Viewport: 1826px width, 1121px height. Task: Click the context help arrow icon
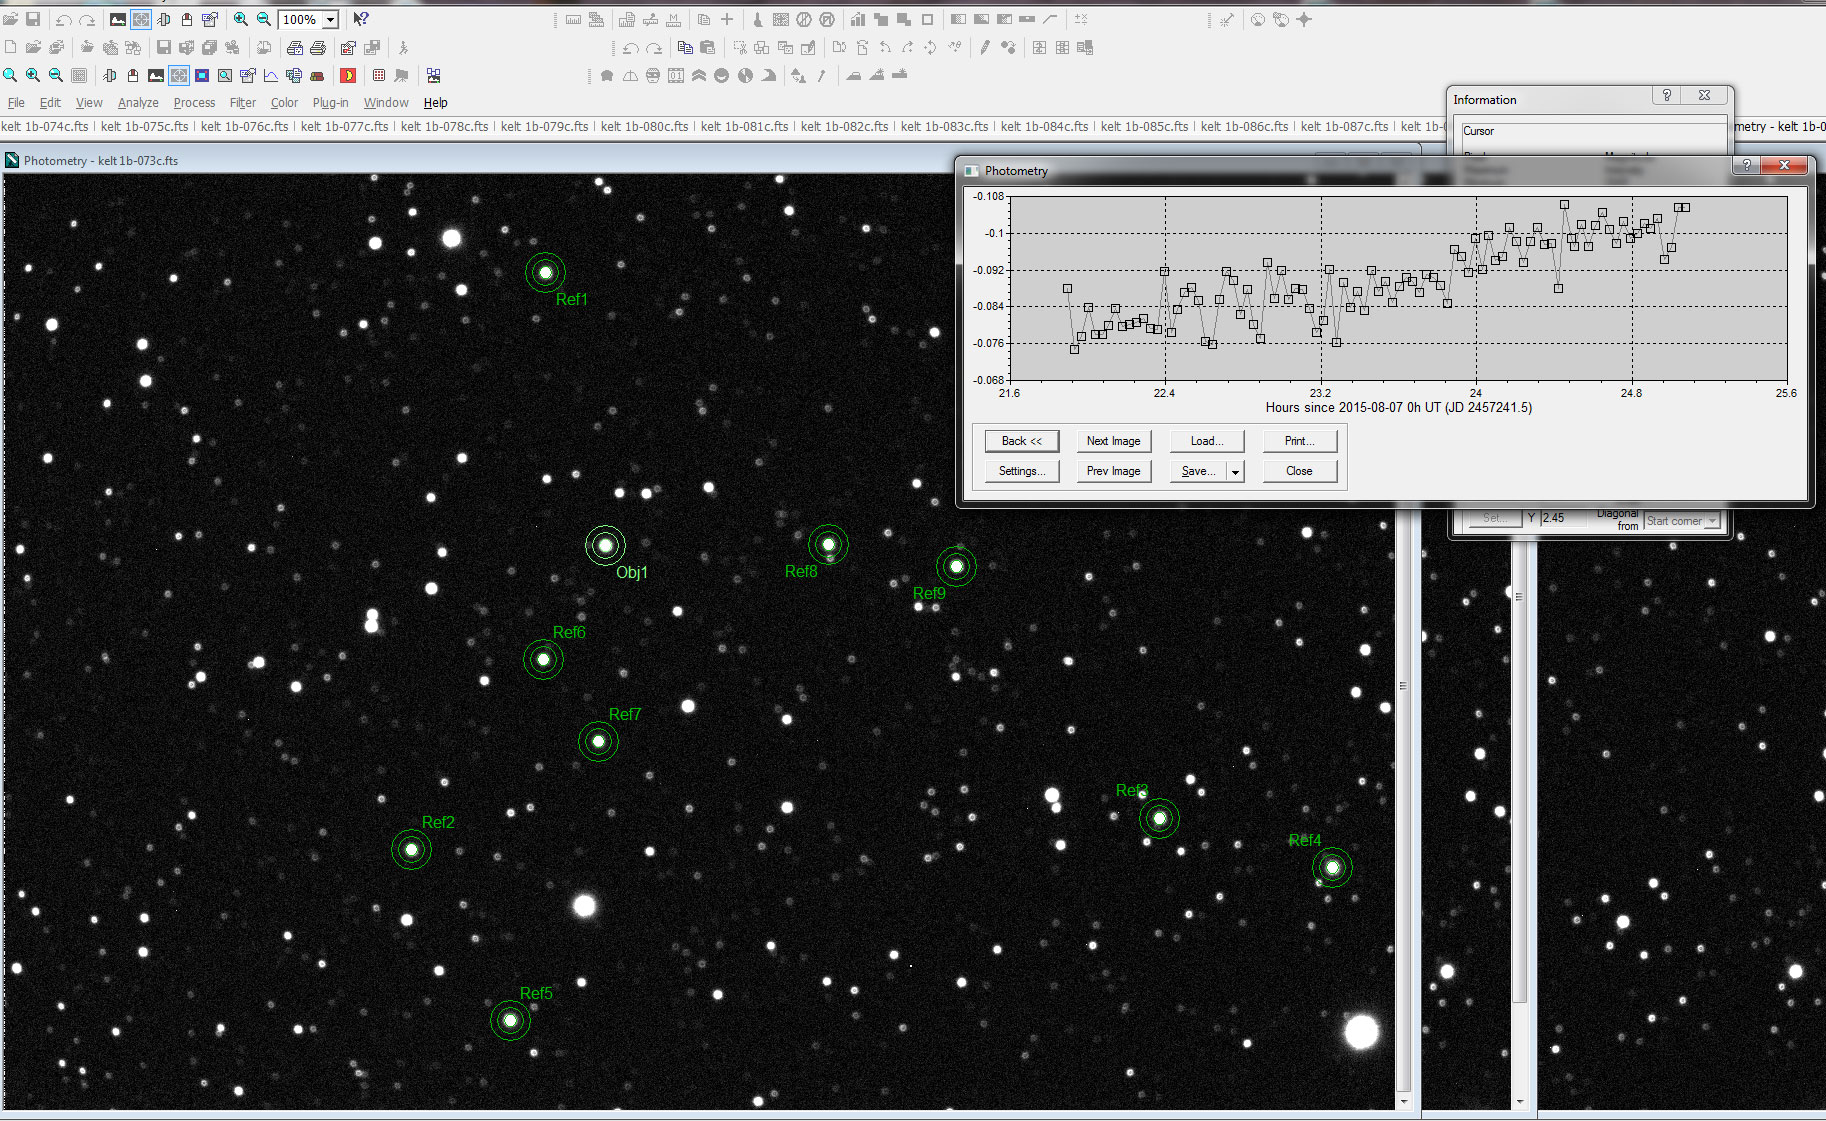[361, 19]
